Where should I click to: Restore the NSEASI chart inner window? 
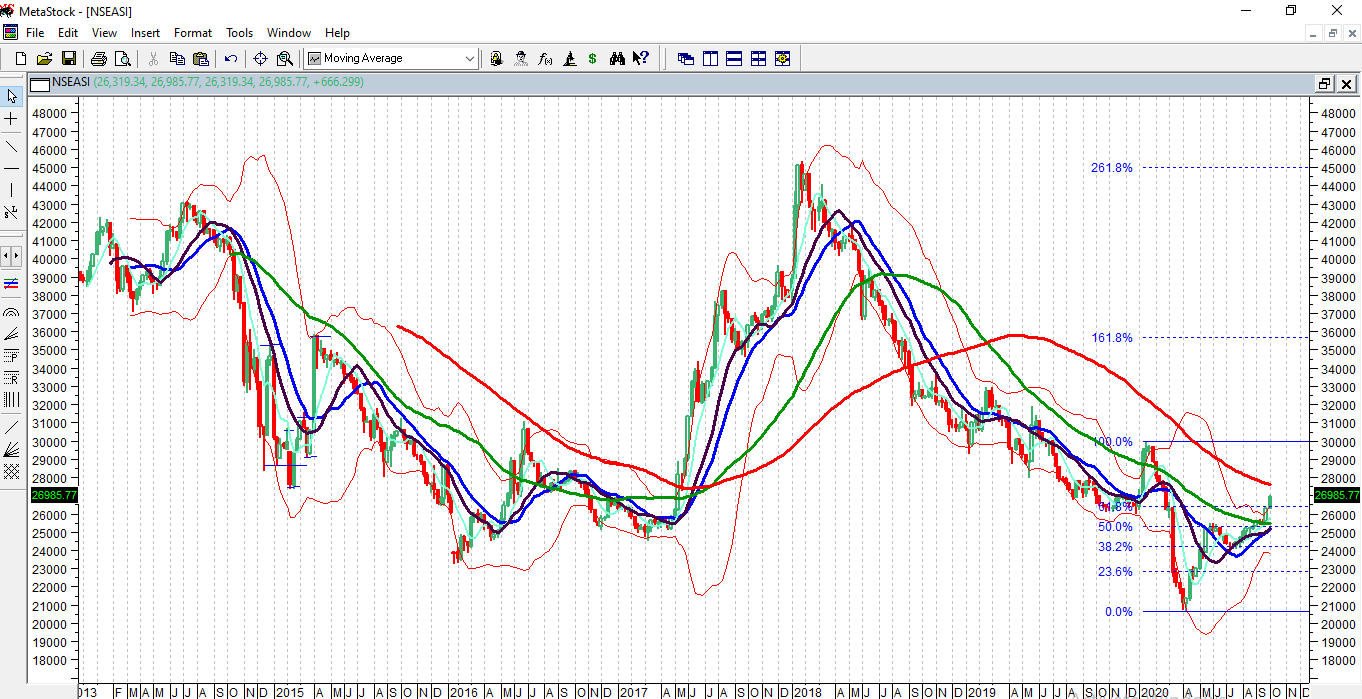point(1324,84)
